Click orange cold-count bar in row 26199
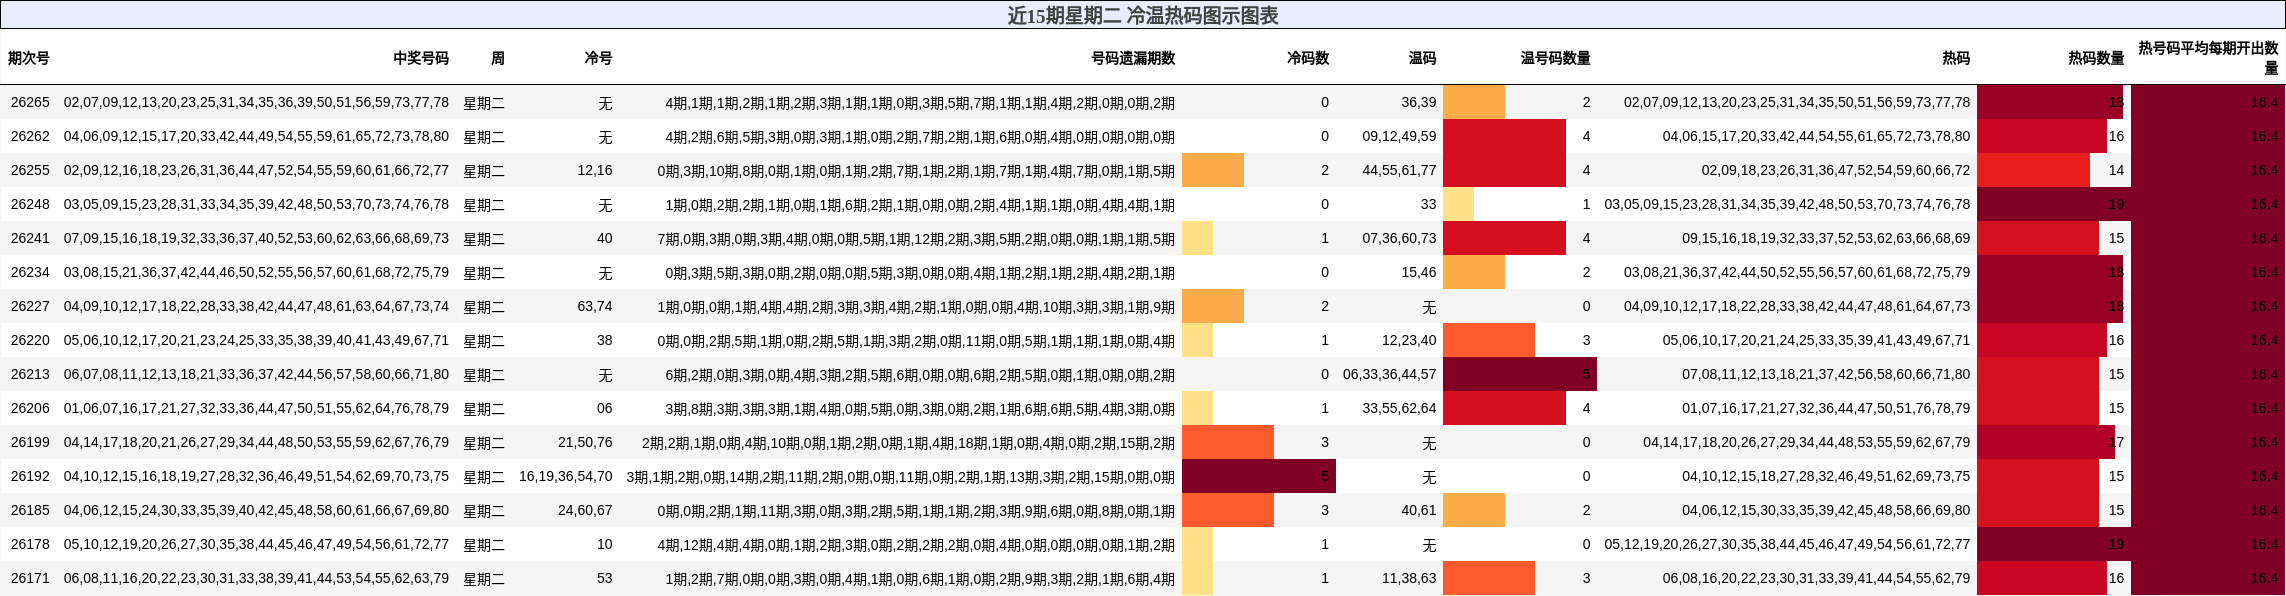Image resolution: width=2286 pixels, height=596 pixels. point(1228,442)
